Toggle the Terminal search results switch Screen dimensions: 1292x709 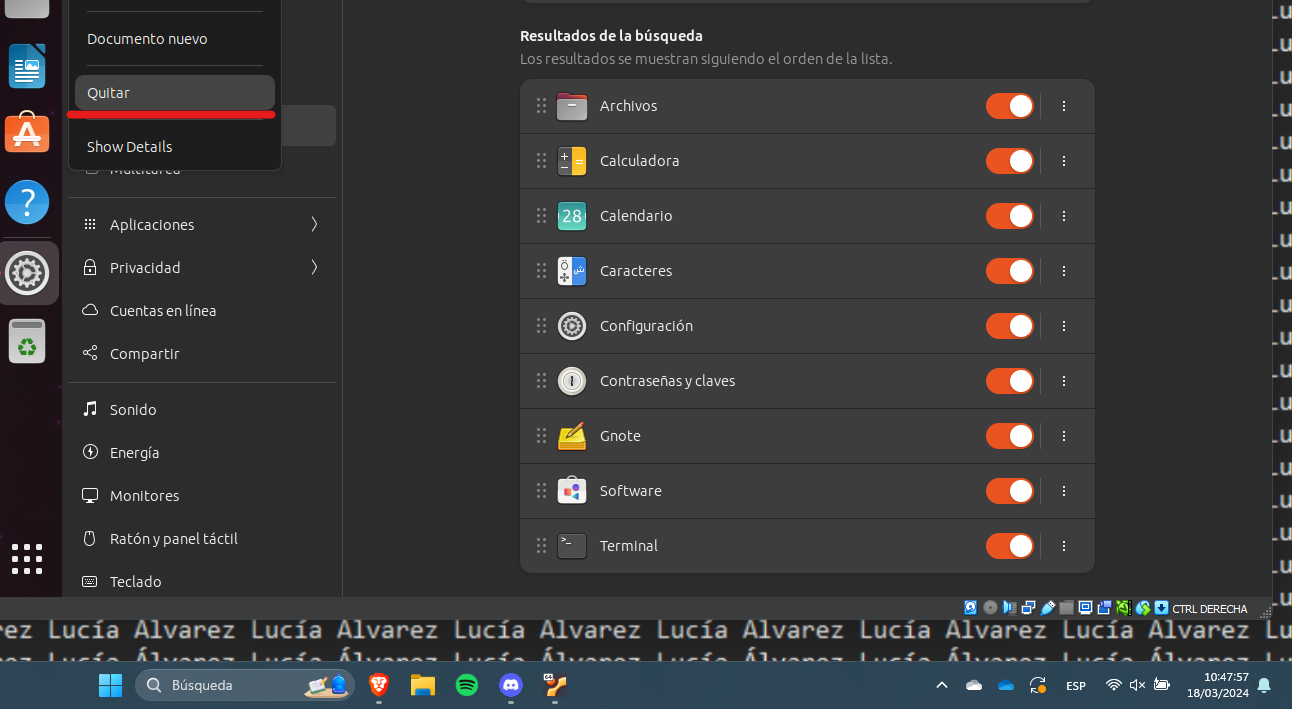[1009, 546]
